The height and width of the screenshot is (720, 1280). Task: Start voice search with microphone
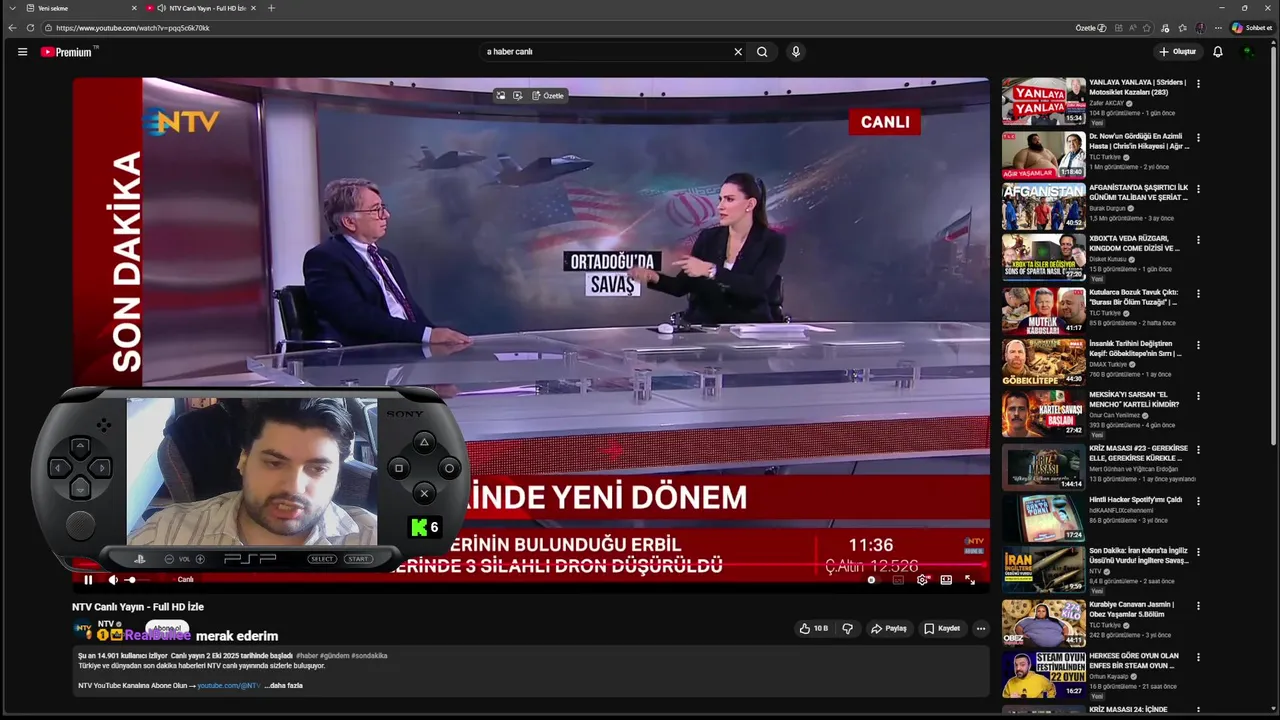(x=795, y=52)
